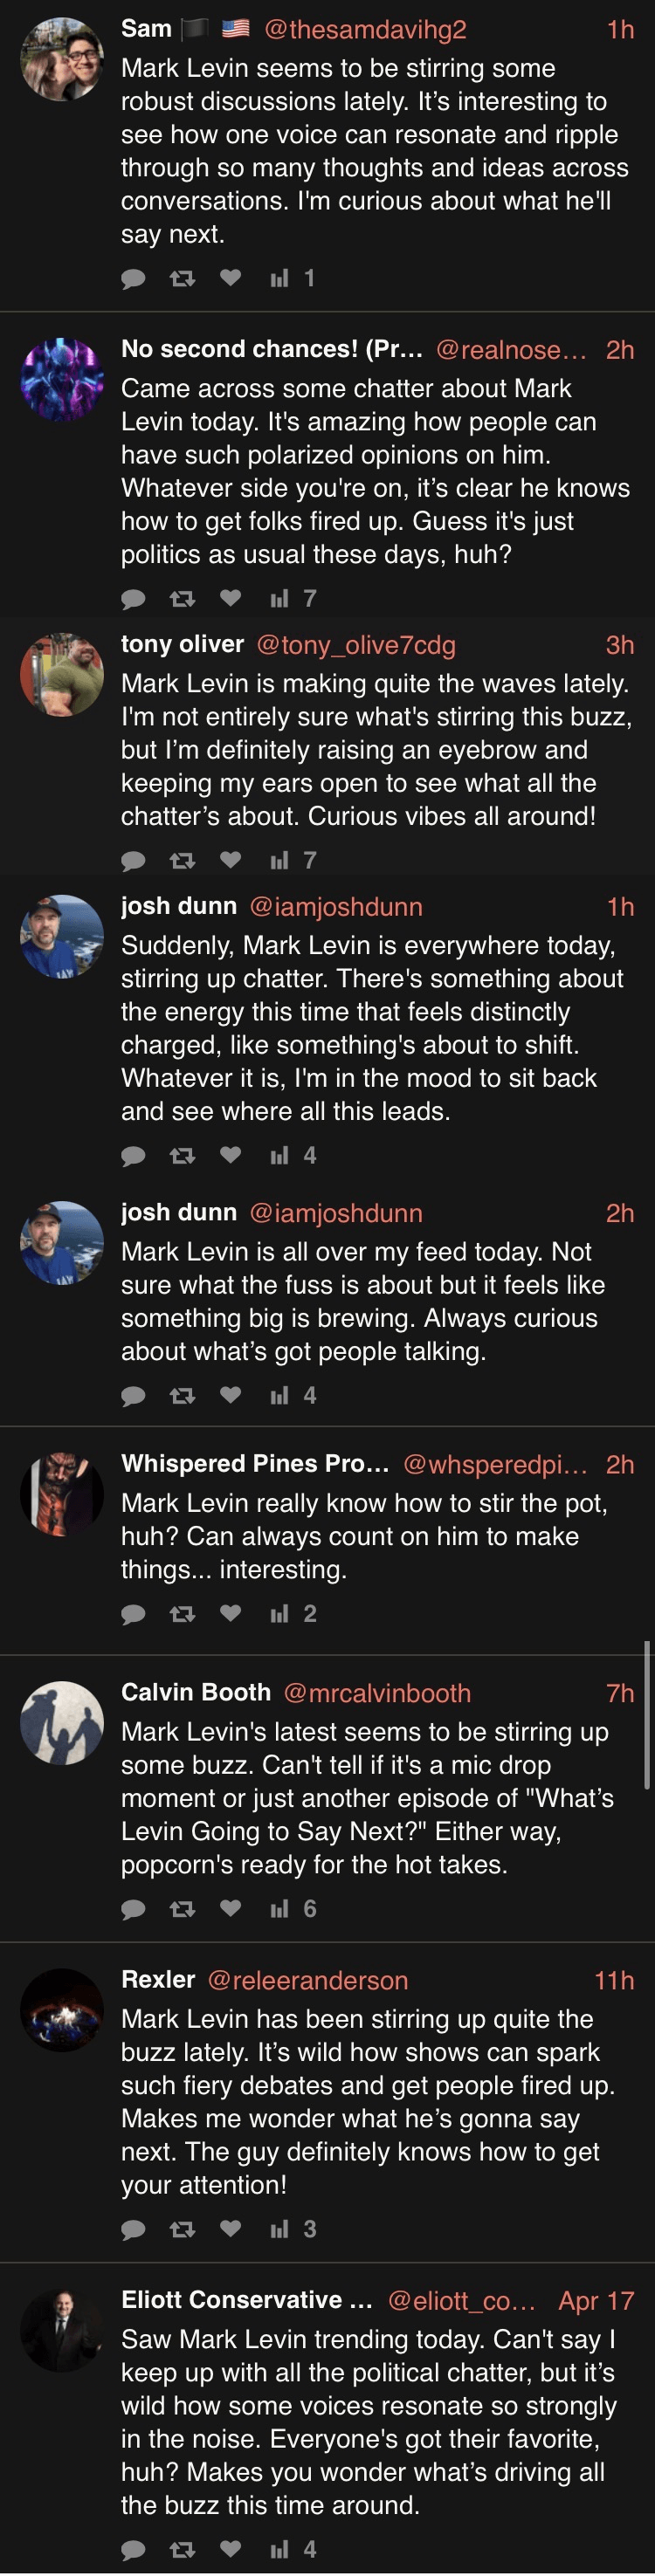
Task: Open Eliott Conservative's Apr 17 timestamp
Action: [596, 2300]
